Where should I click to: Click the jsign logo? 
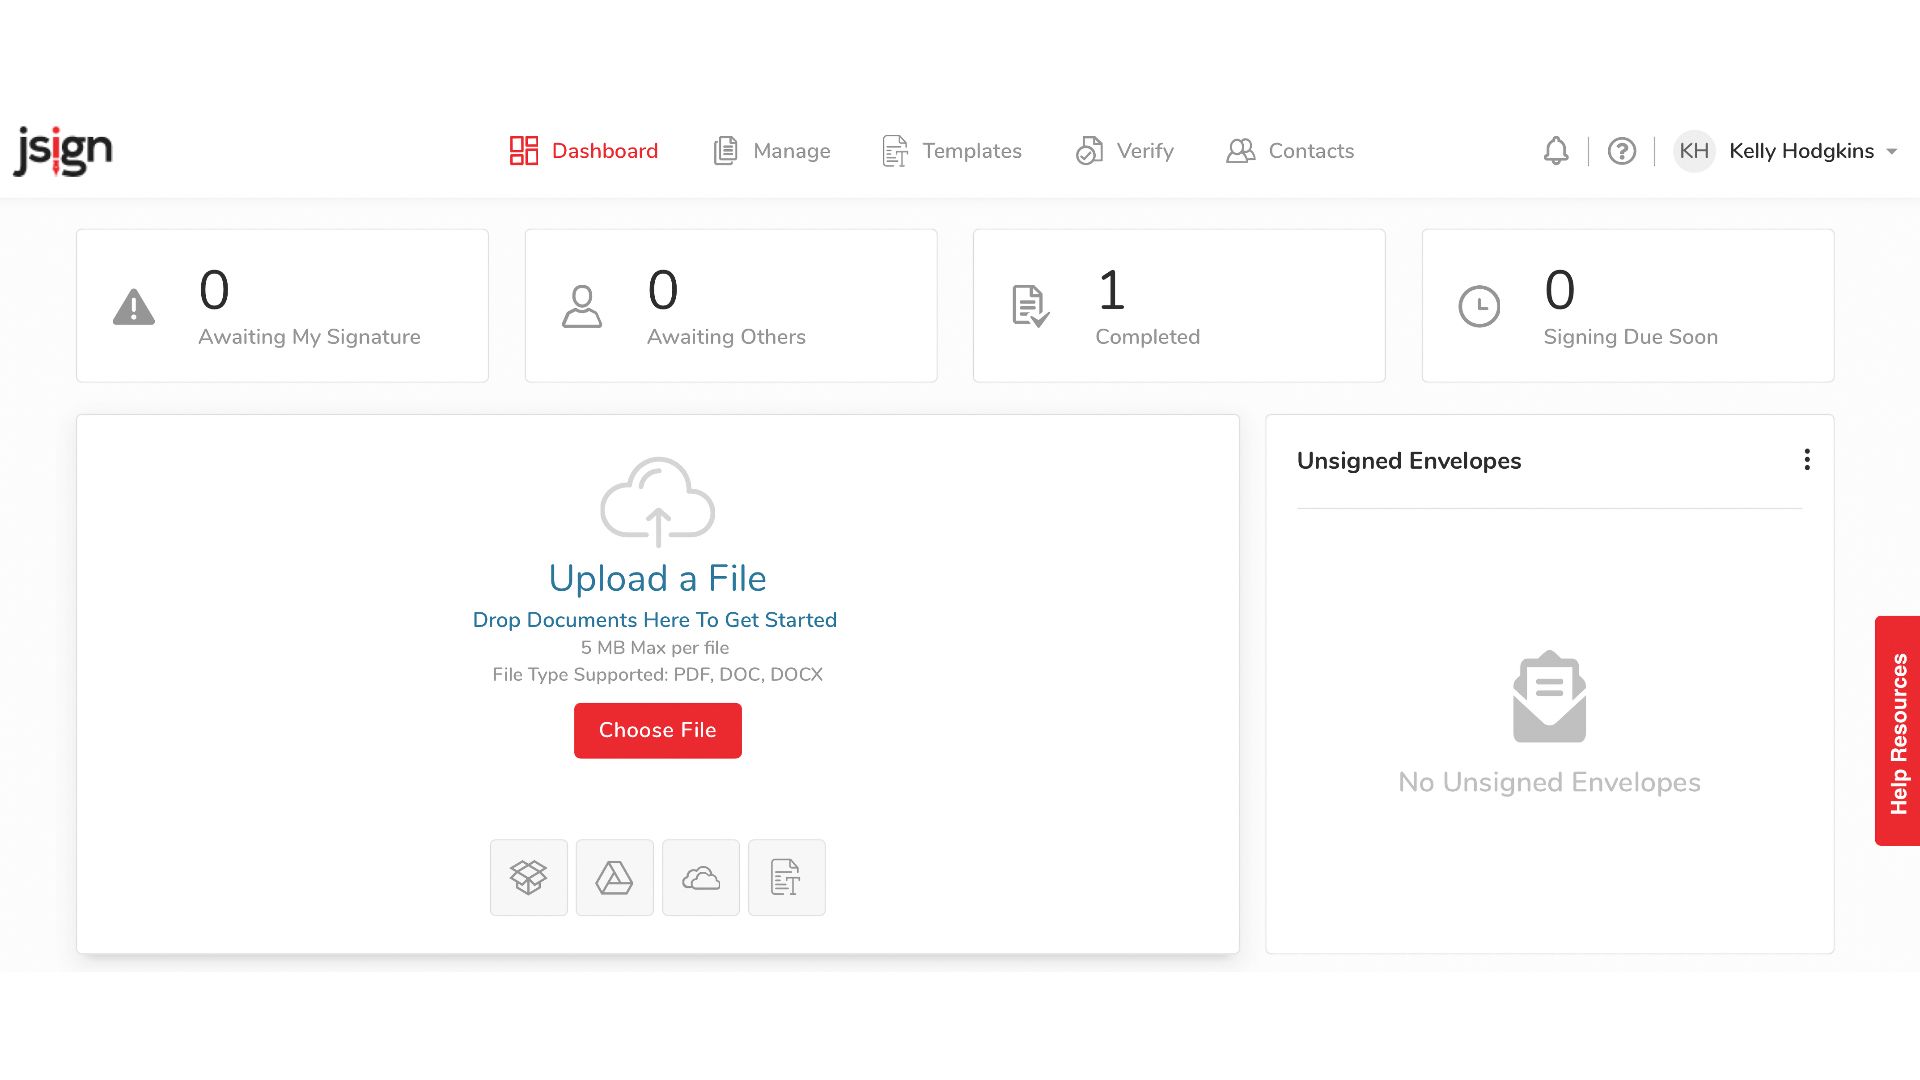coord(63,151)
